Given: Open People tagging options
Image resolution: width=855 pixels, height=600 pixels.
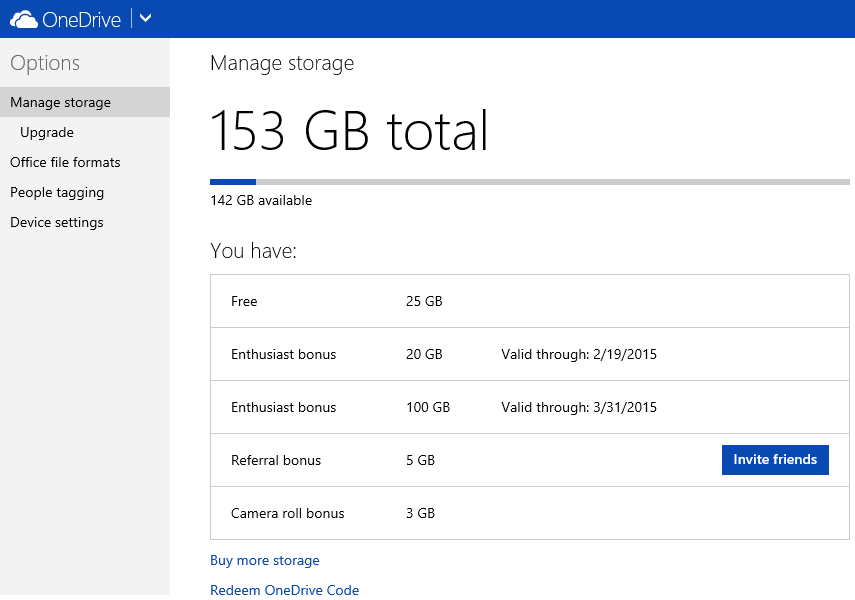Looking at the screenshot, I should click(57, 192).
